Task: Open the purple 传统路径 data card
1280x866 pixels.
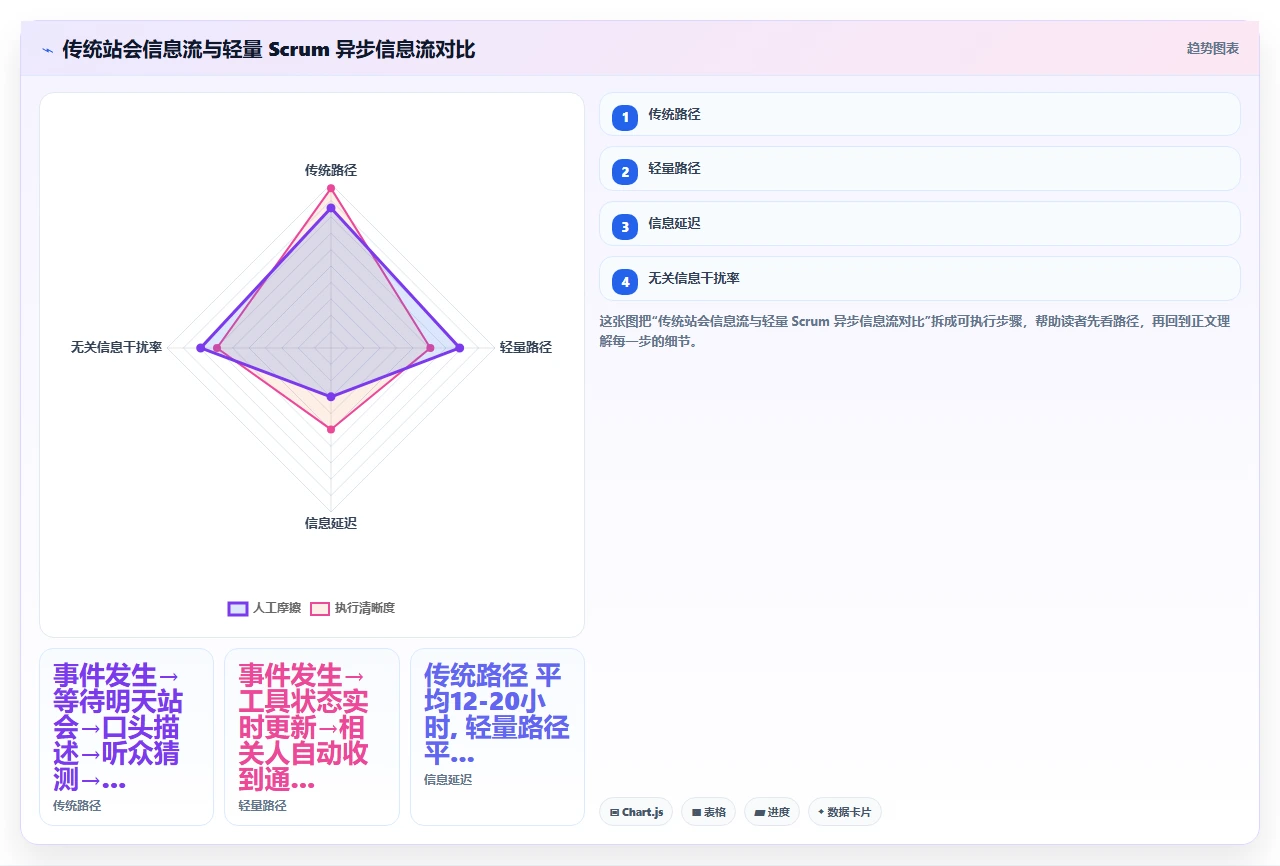Action: [126, 737]
